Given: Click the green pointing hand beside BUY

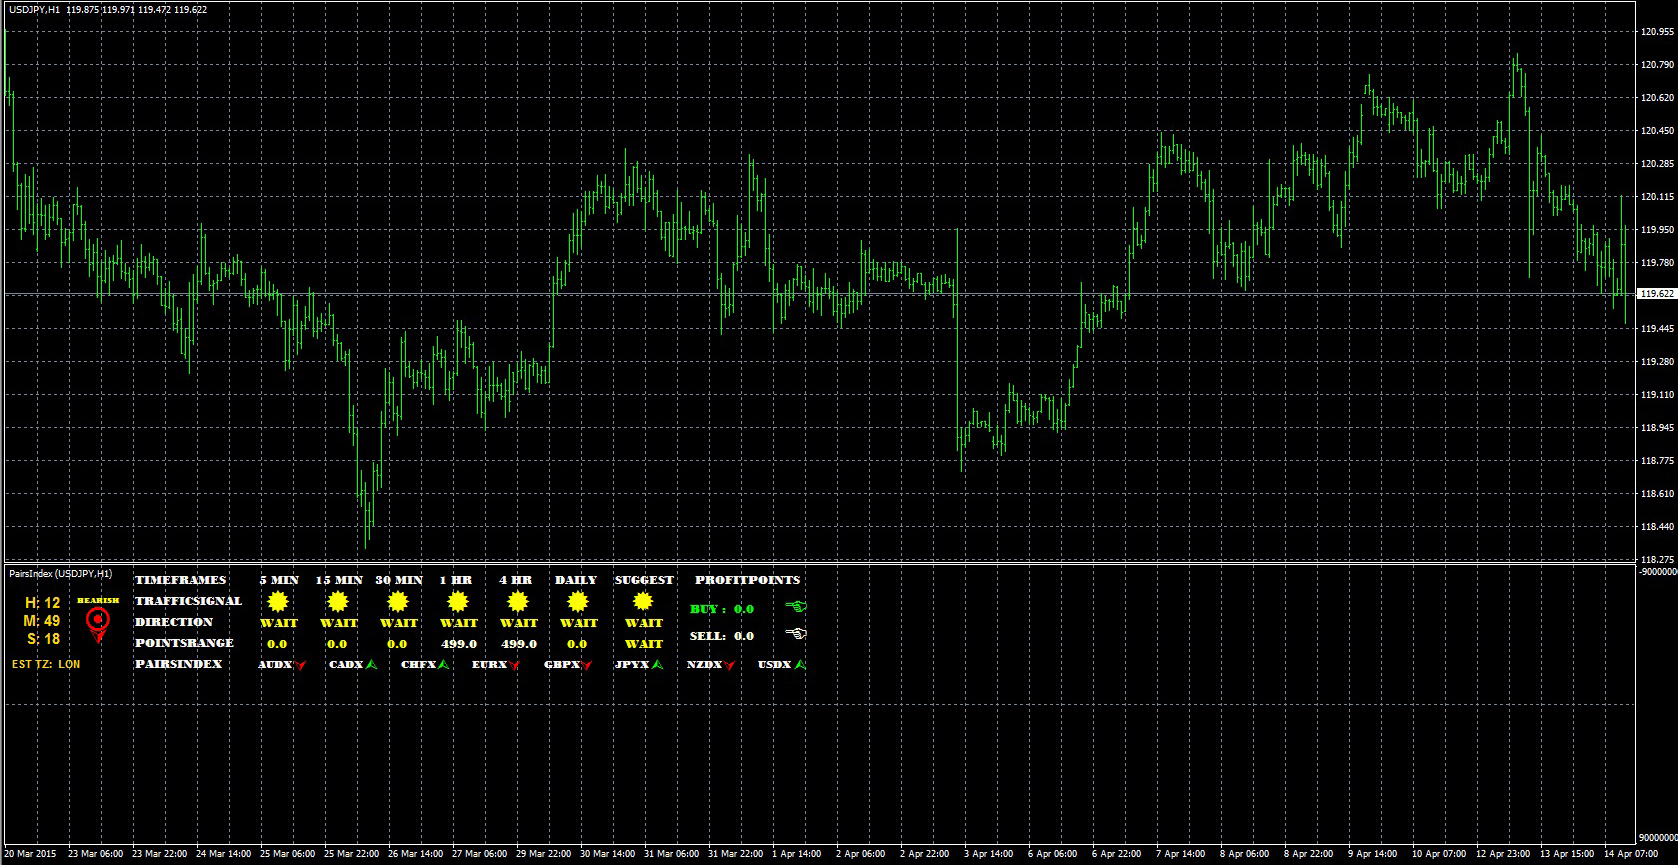Looking at the screenshot, I should tap(796, 606).
